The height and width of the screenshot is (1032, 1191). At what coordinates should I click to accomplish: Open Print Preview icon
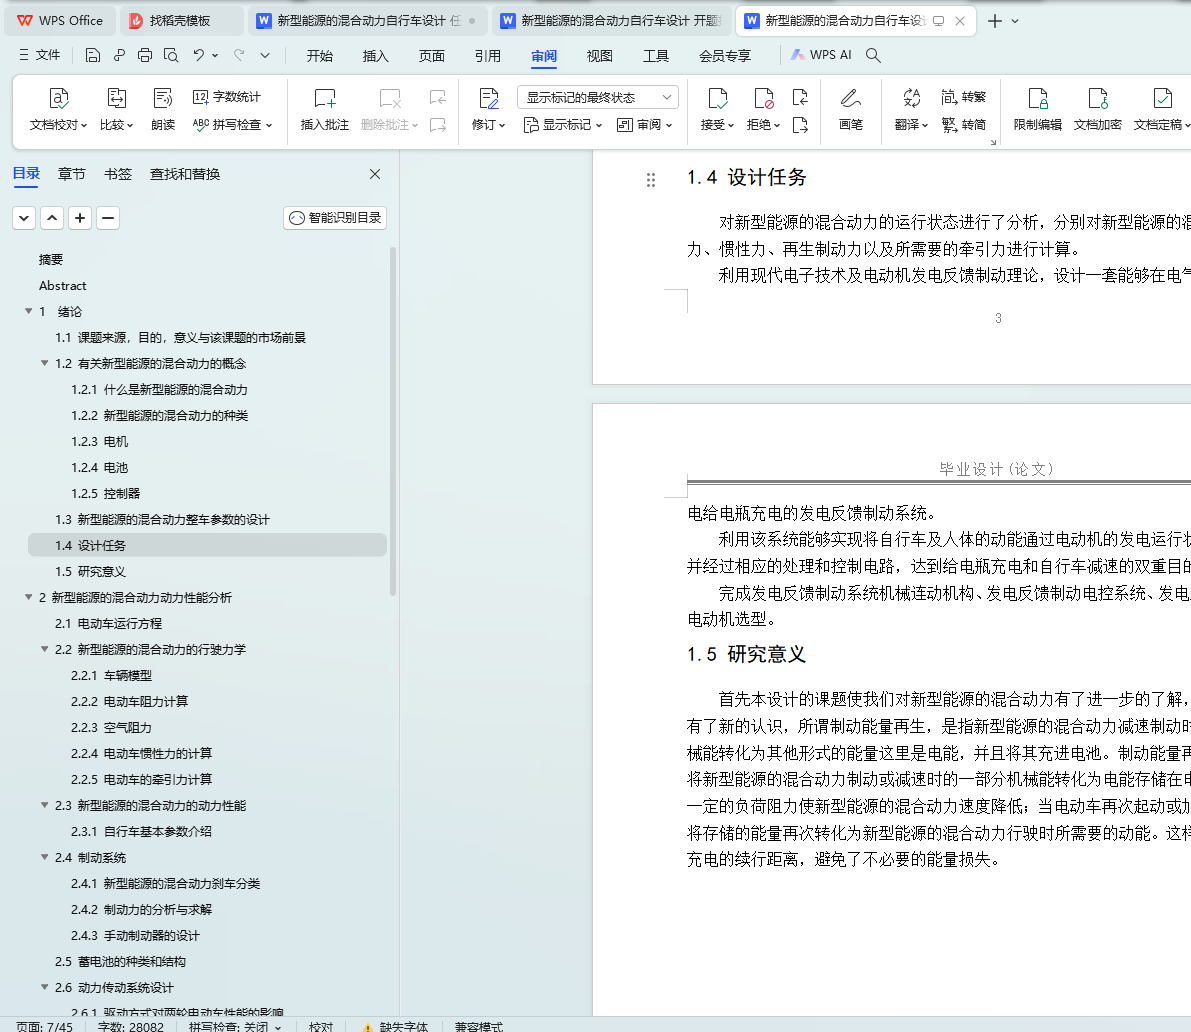click(x=172, y=55)
